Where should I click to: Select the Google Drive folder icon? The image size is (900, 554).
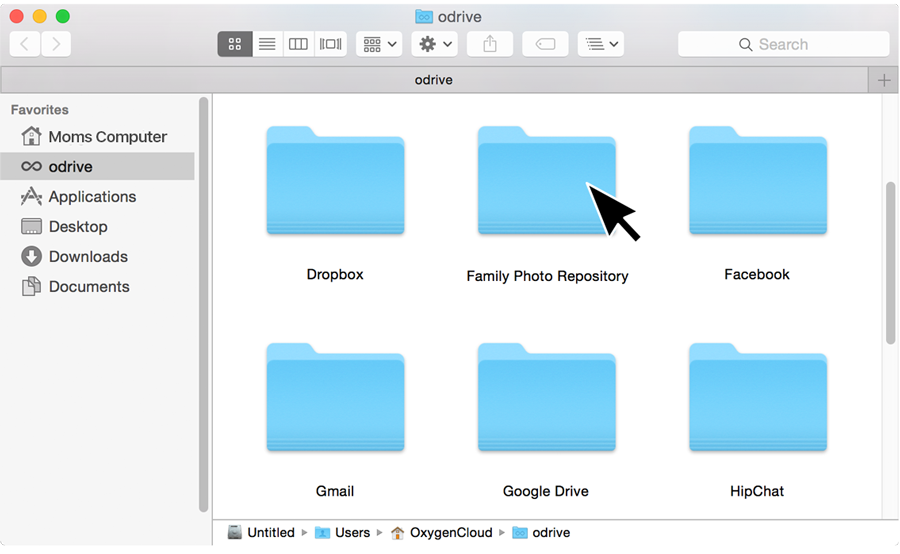click(546, 397)
